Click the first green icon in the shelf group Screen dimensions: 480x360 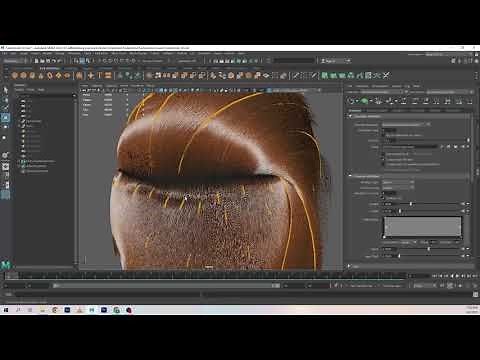pos(325,76)
